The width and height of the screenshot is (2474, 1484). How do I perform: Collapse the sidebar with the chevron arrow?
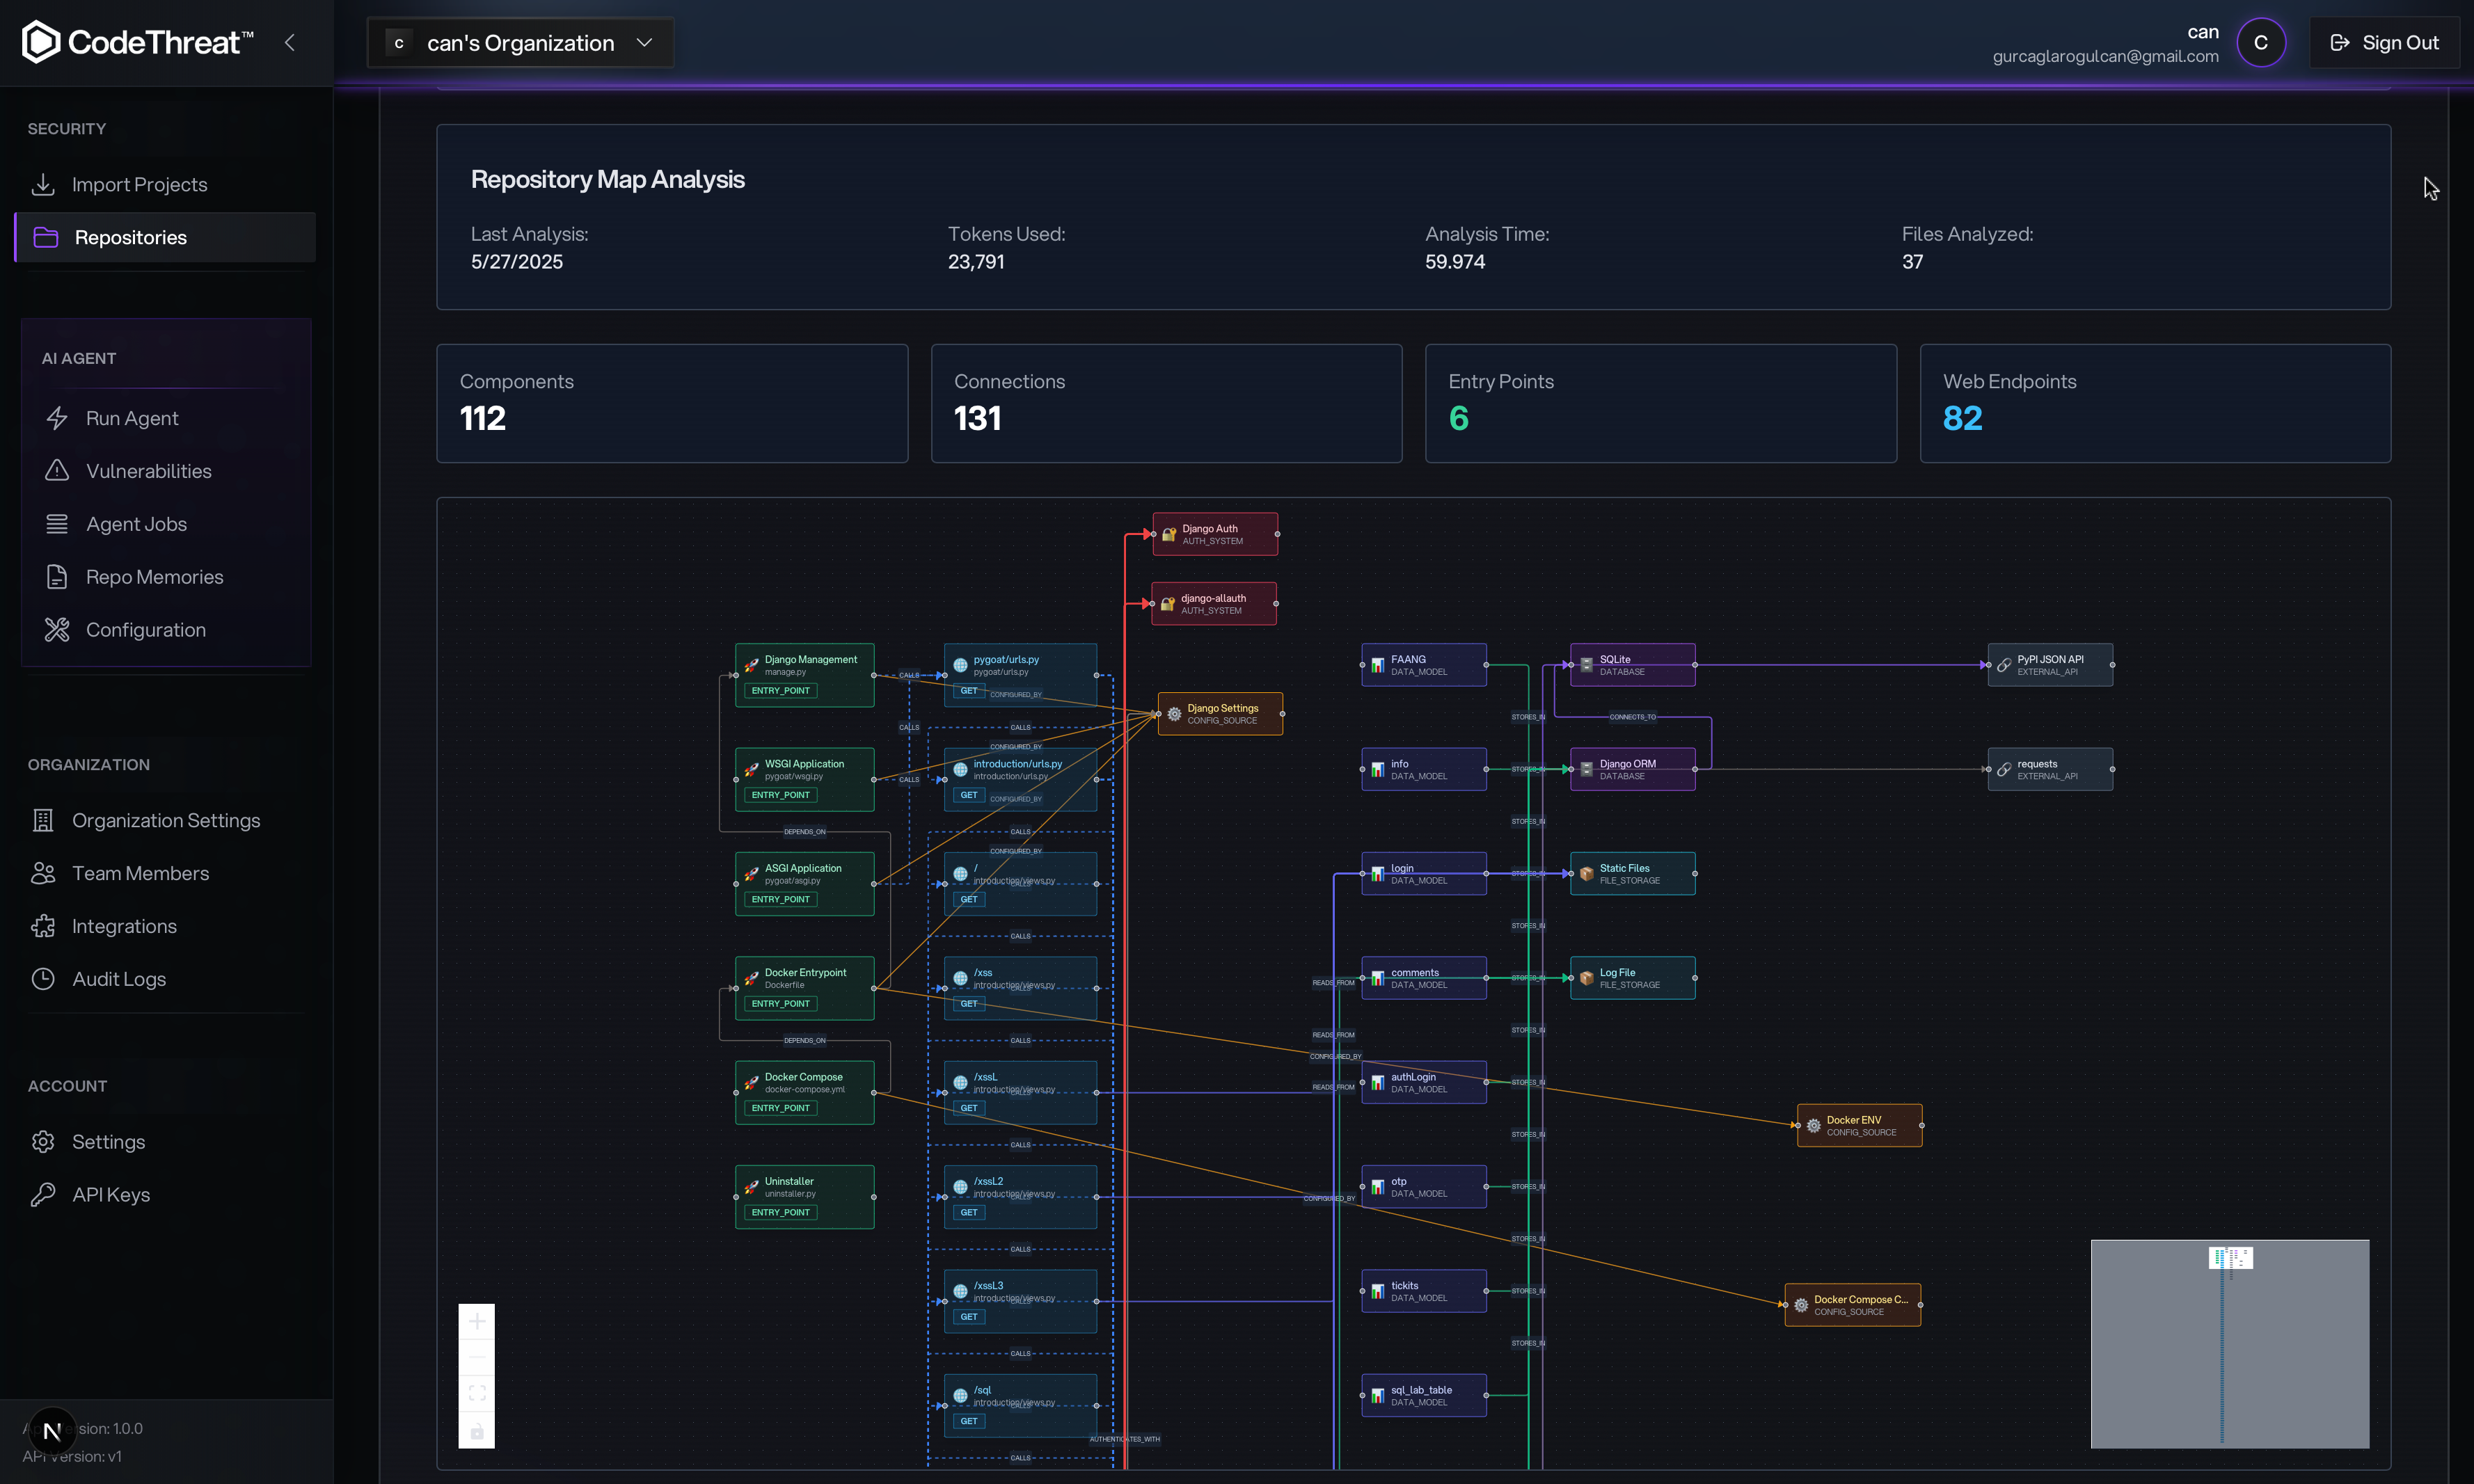290,42
